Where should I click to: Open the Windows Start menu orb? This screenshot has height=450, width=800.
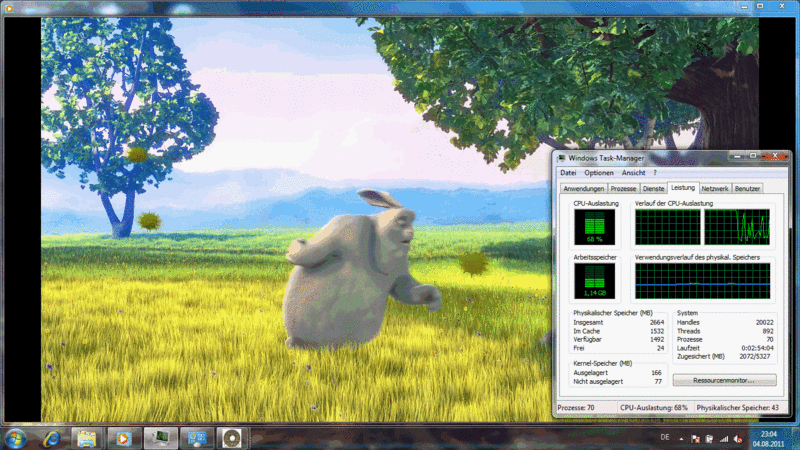coord(15,438)
